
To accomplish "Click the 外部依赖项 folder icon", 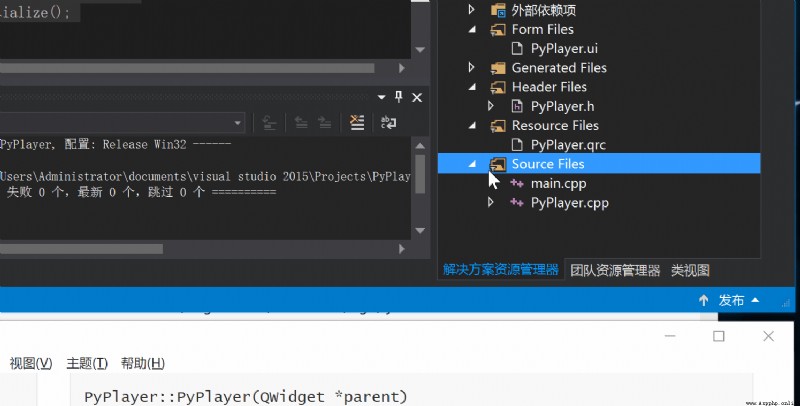I will pyautogui.click(x=498, y=10).
